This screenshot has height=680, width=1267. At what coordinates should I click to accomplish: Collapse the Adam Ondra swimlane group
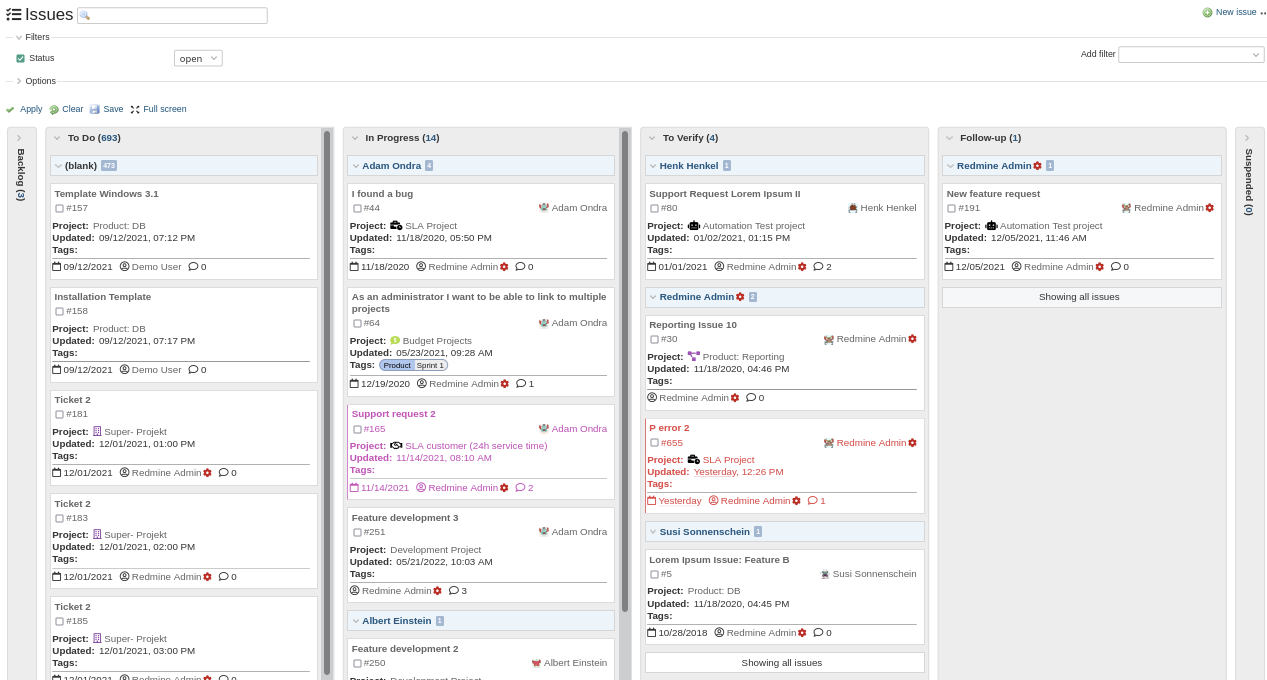click(355, 166)
